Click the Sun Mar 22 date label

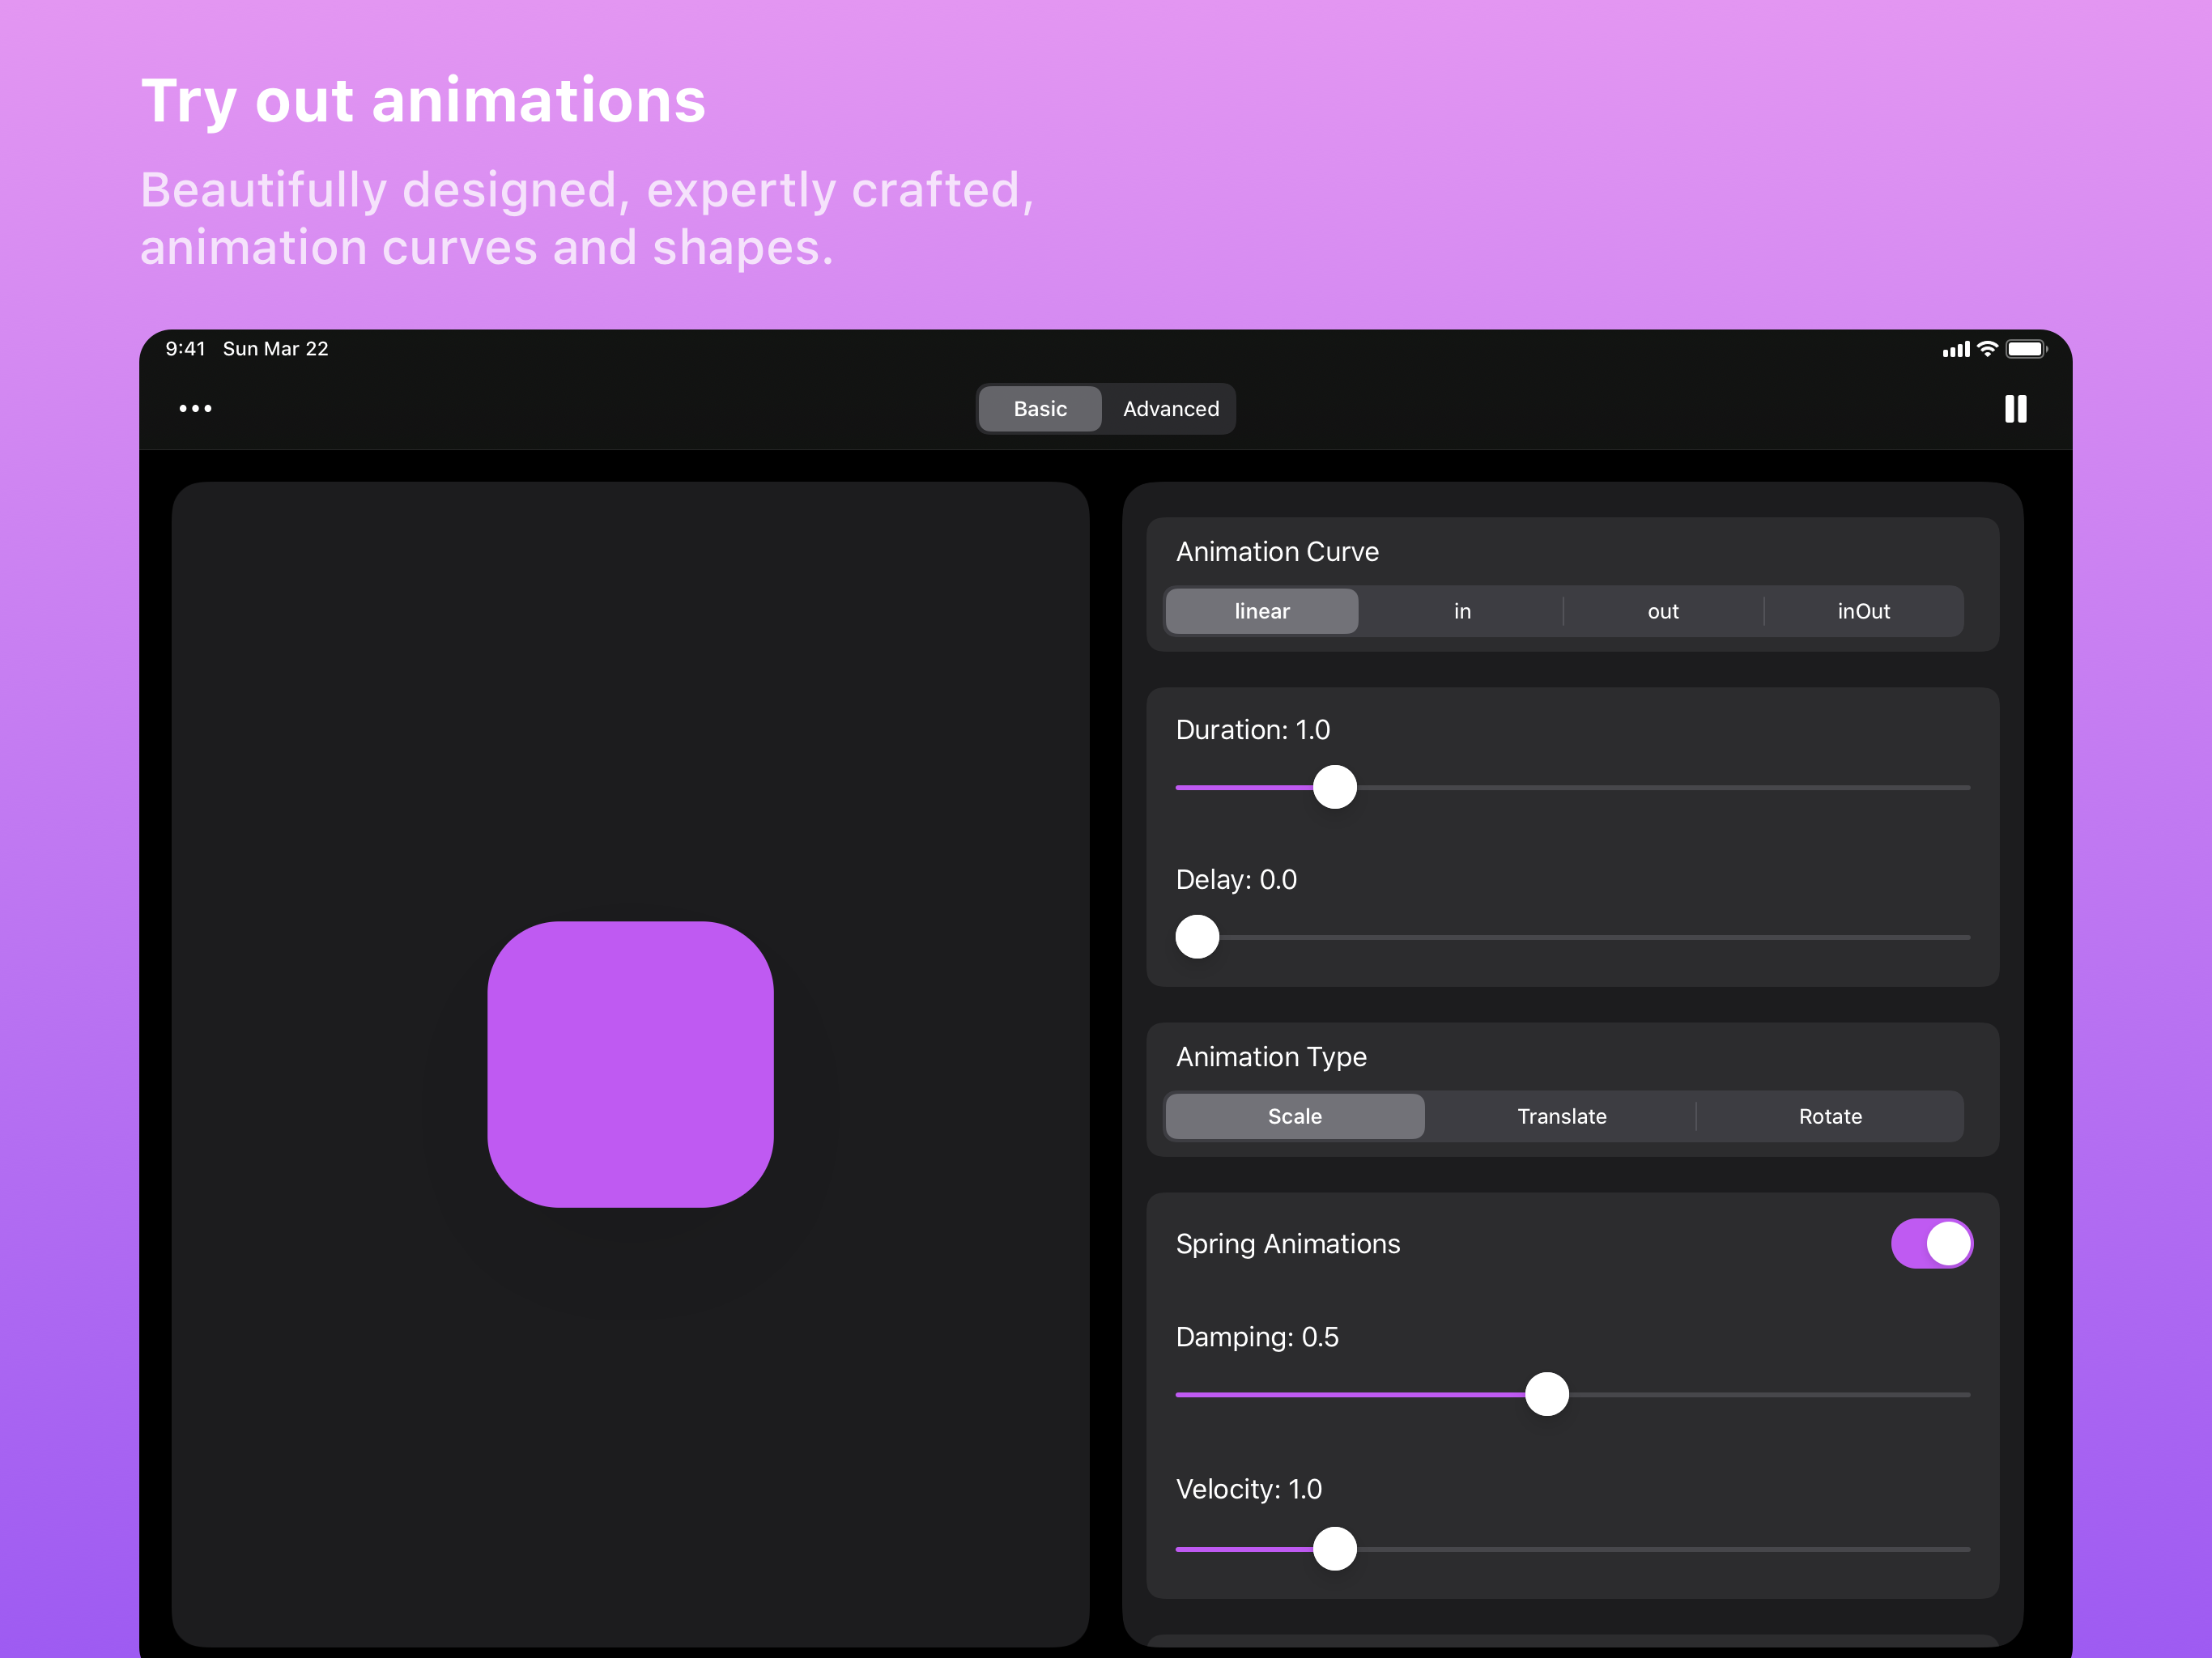pos(275,348)
